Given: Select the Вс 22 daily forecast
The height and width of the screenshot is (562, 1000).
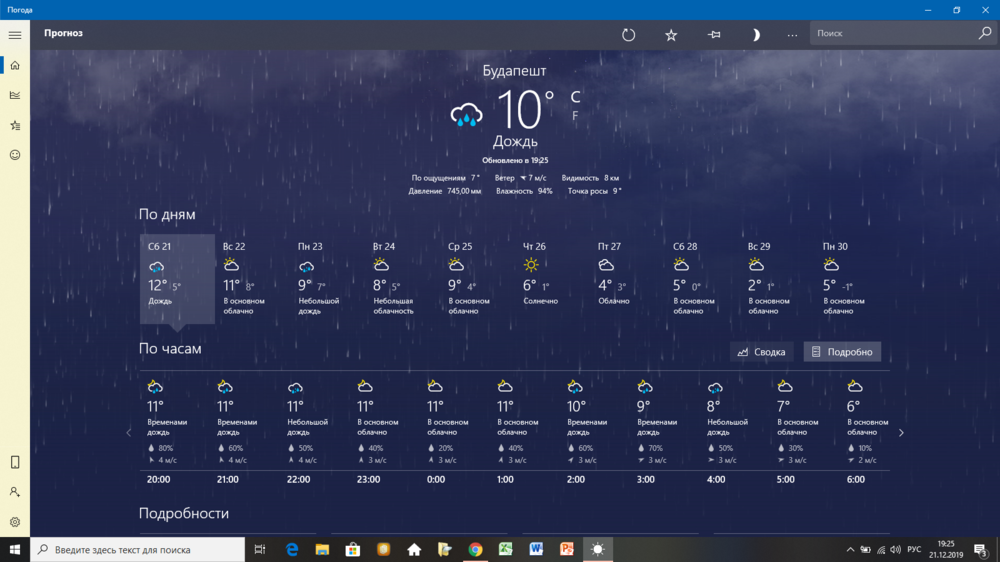Looking at the screenshot, I should 252,279.
